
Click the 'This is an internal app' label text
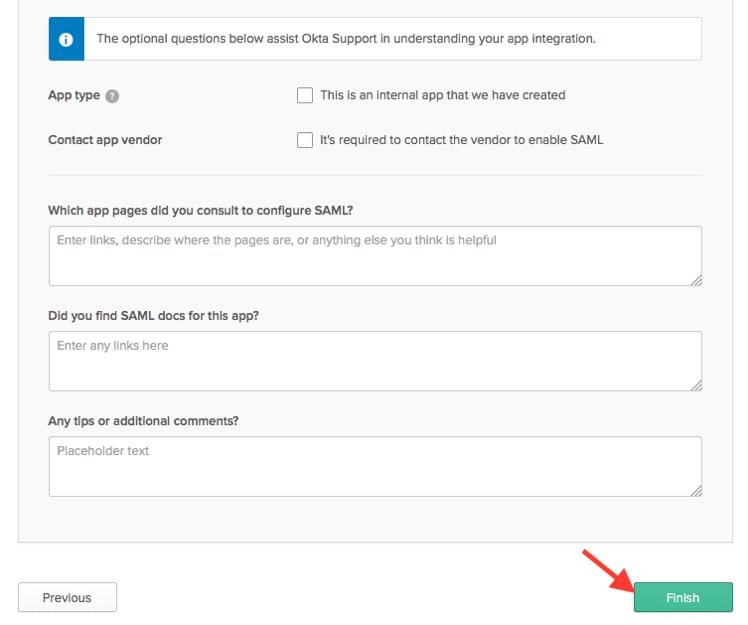pos(443,95)
